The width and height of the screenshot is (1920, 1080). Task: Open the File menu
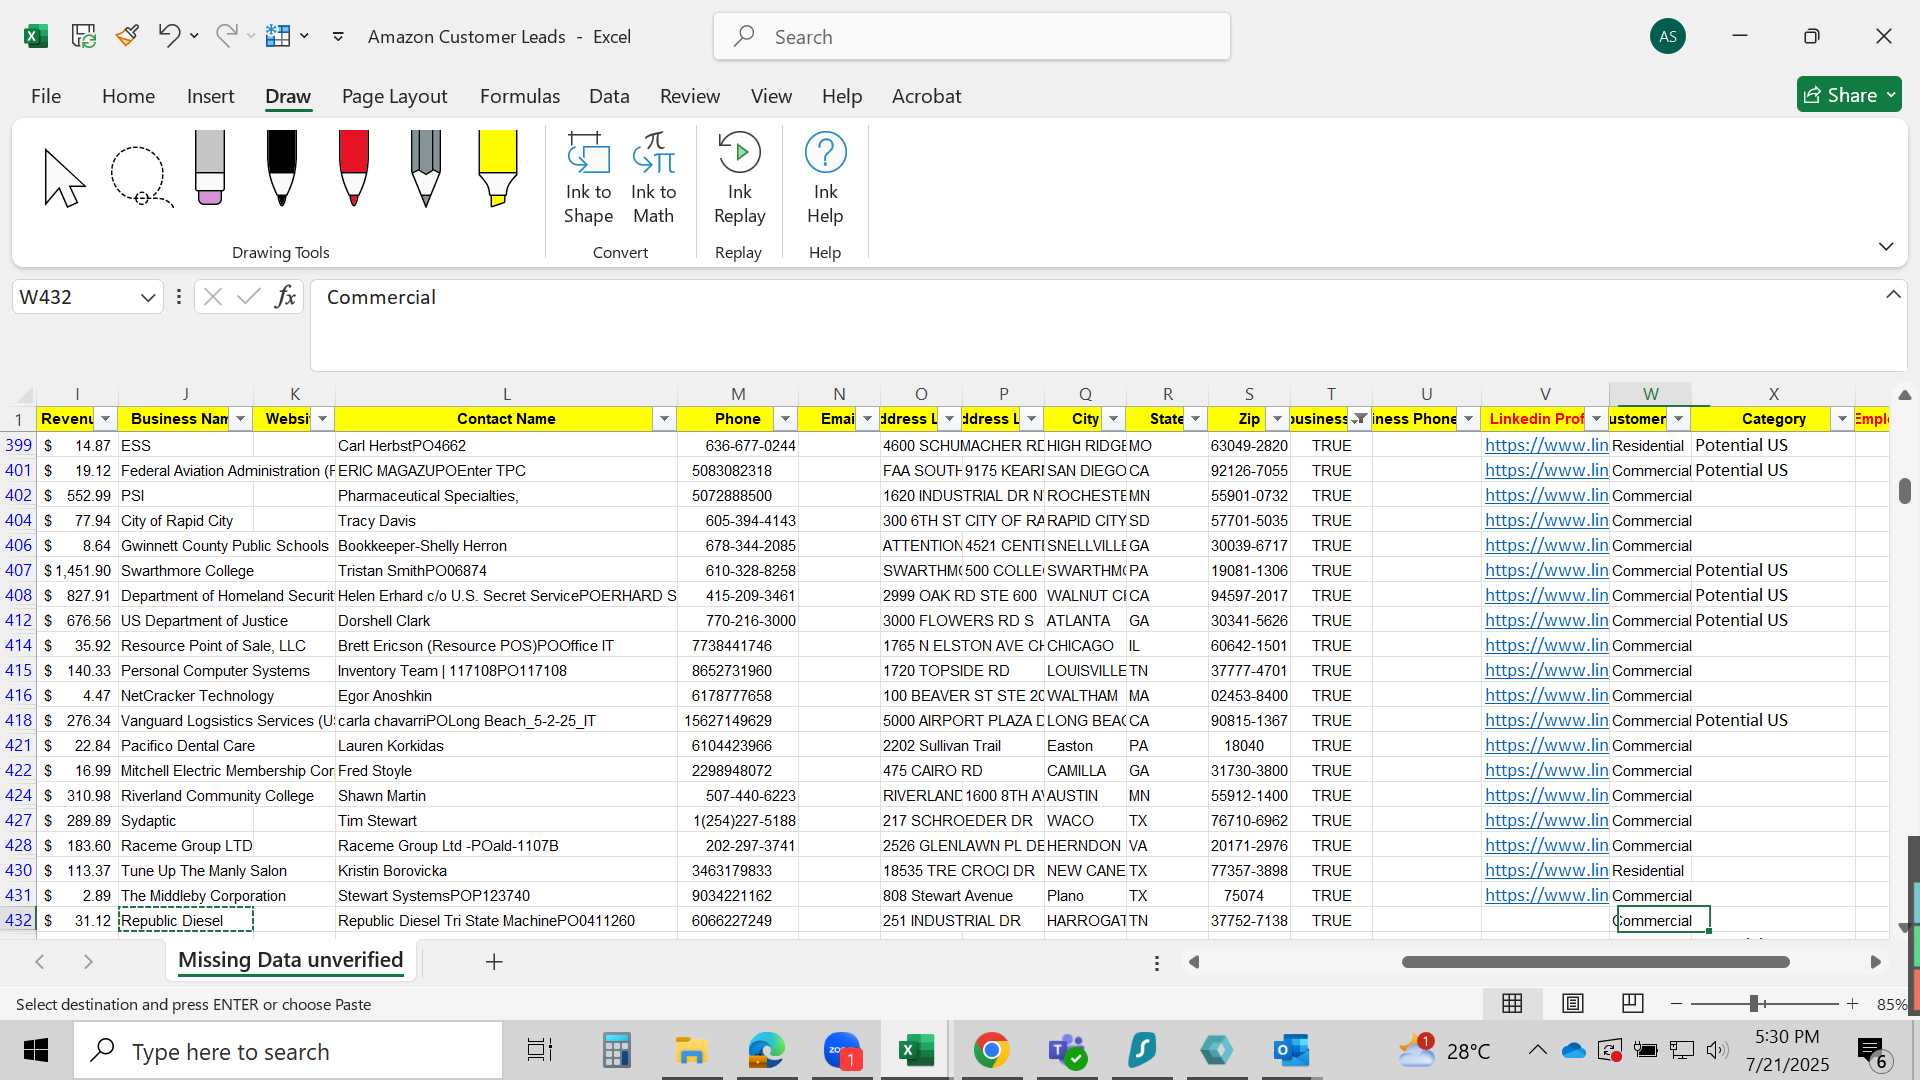(x=46, y=96)
